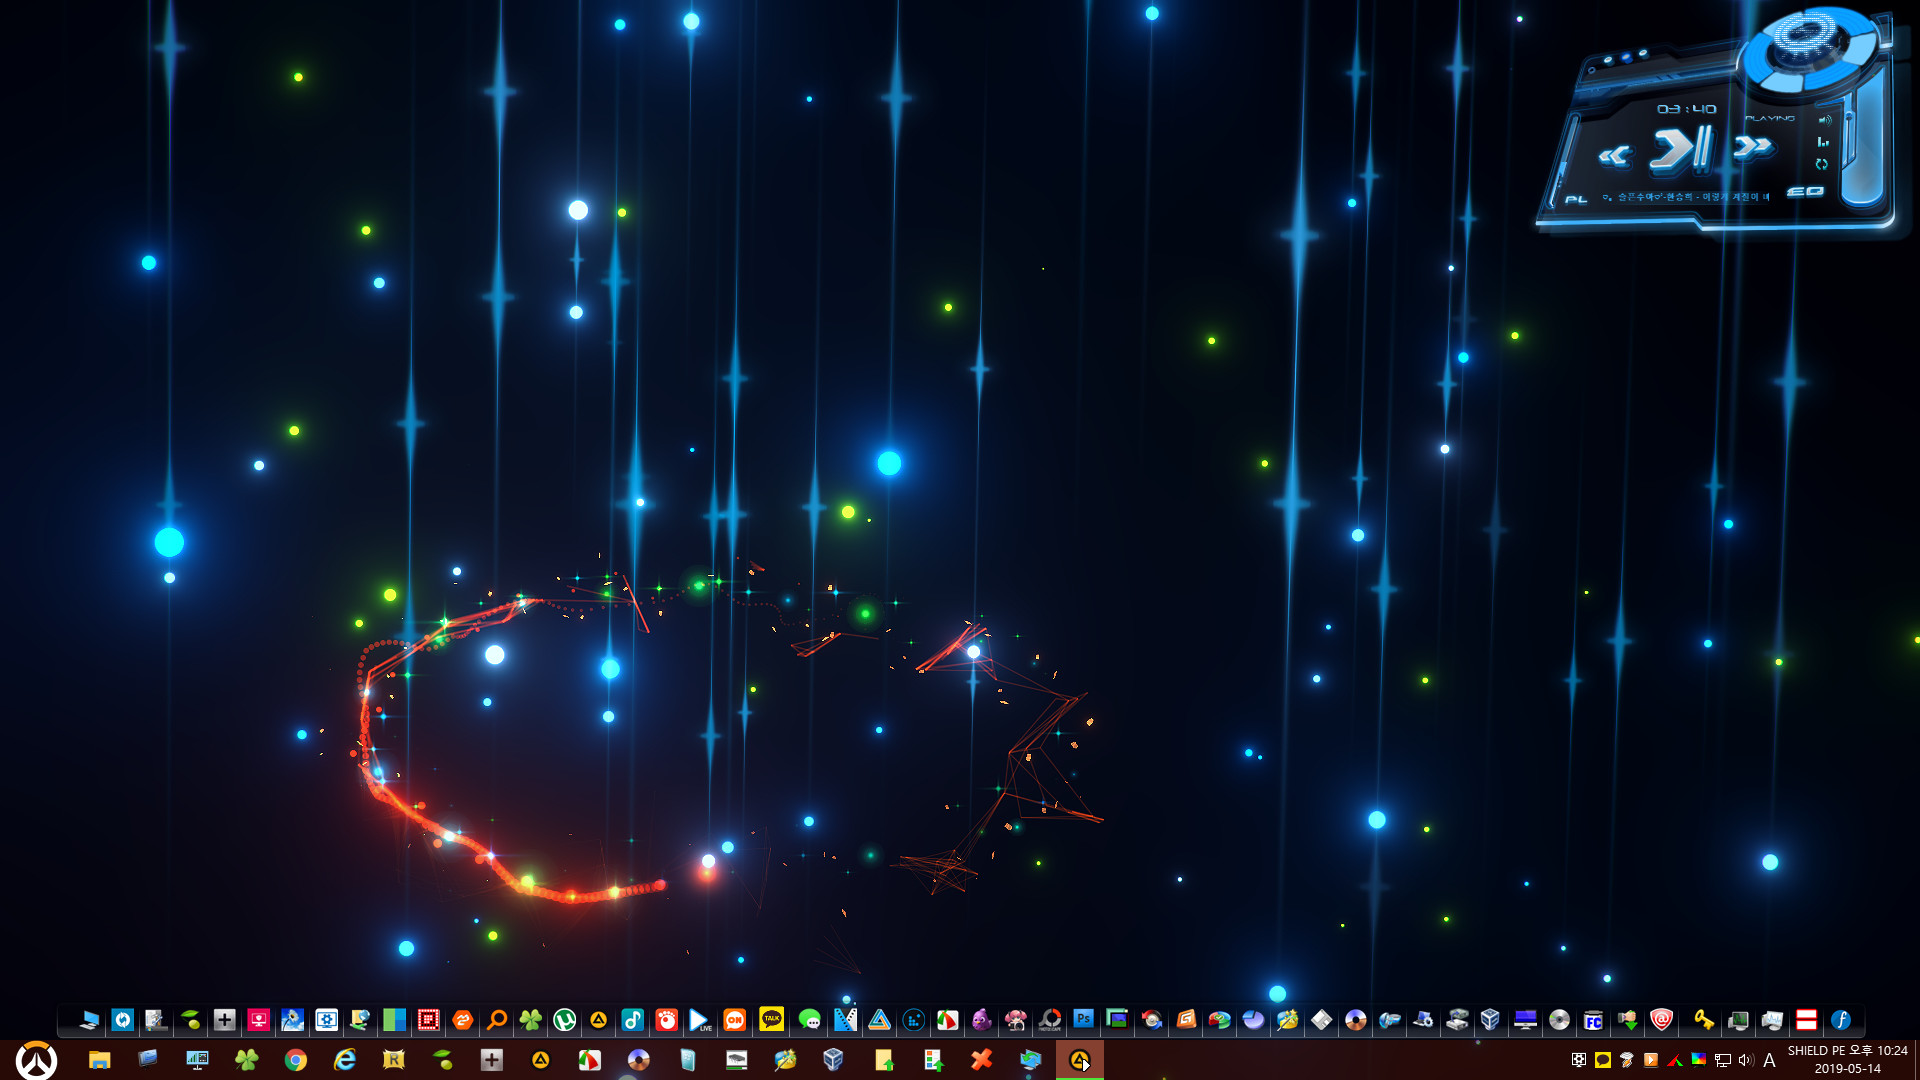Open File Explorer on the taskbar

[99, 1060]
